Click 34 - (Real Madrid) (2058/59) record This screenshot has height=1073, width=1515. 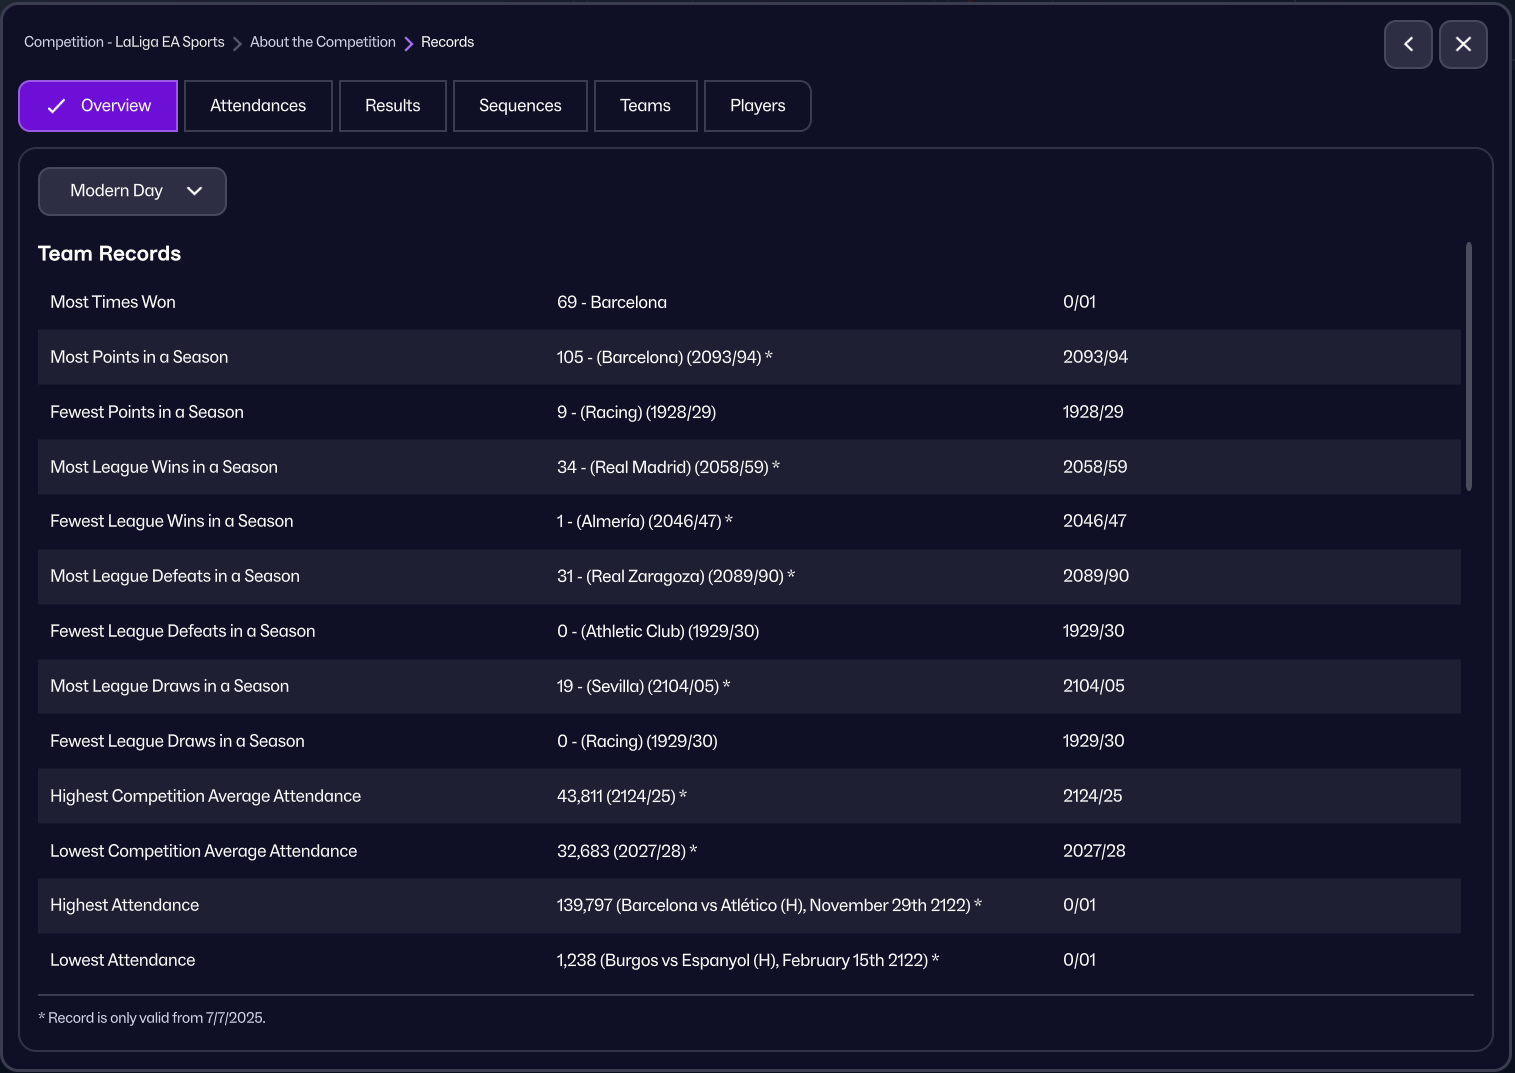(x=668, y=467)
